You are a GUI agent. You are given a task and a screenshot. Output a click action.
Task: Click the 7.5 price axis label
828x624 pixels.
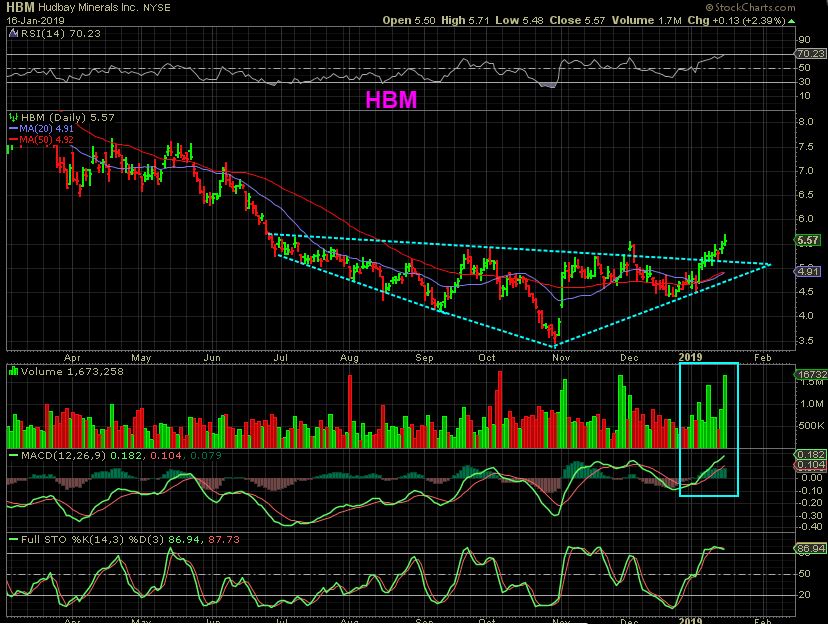(806, 146)
